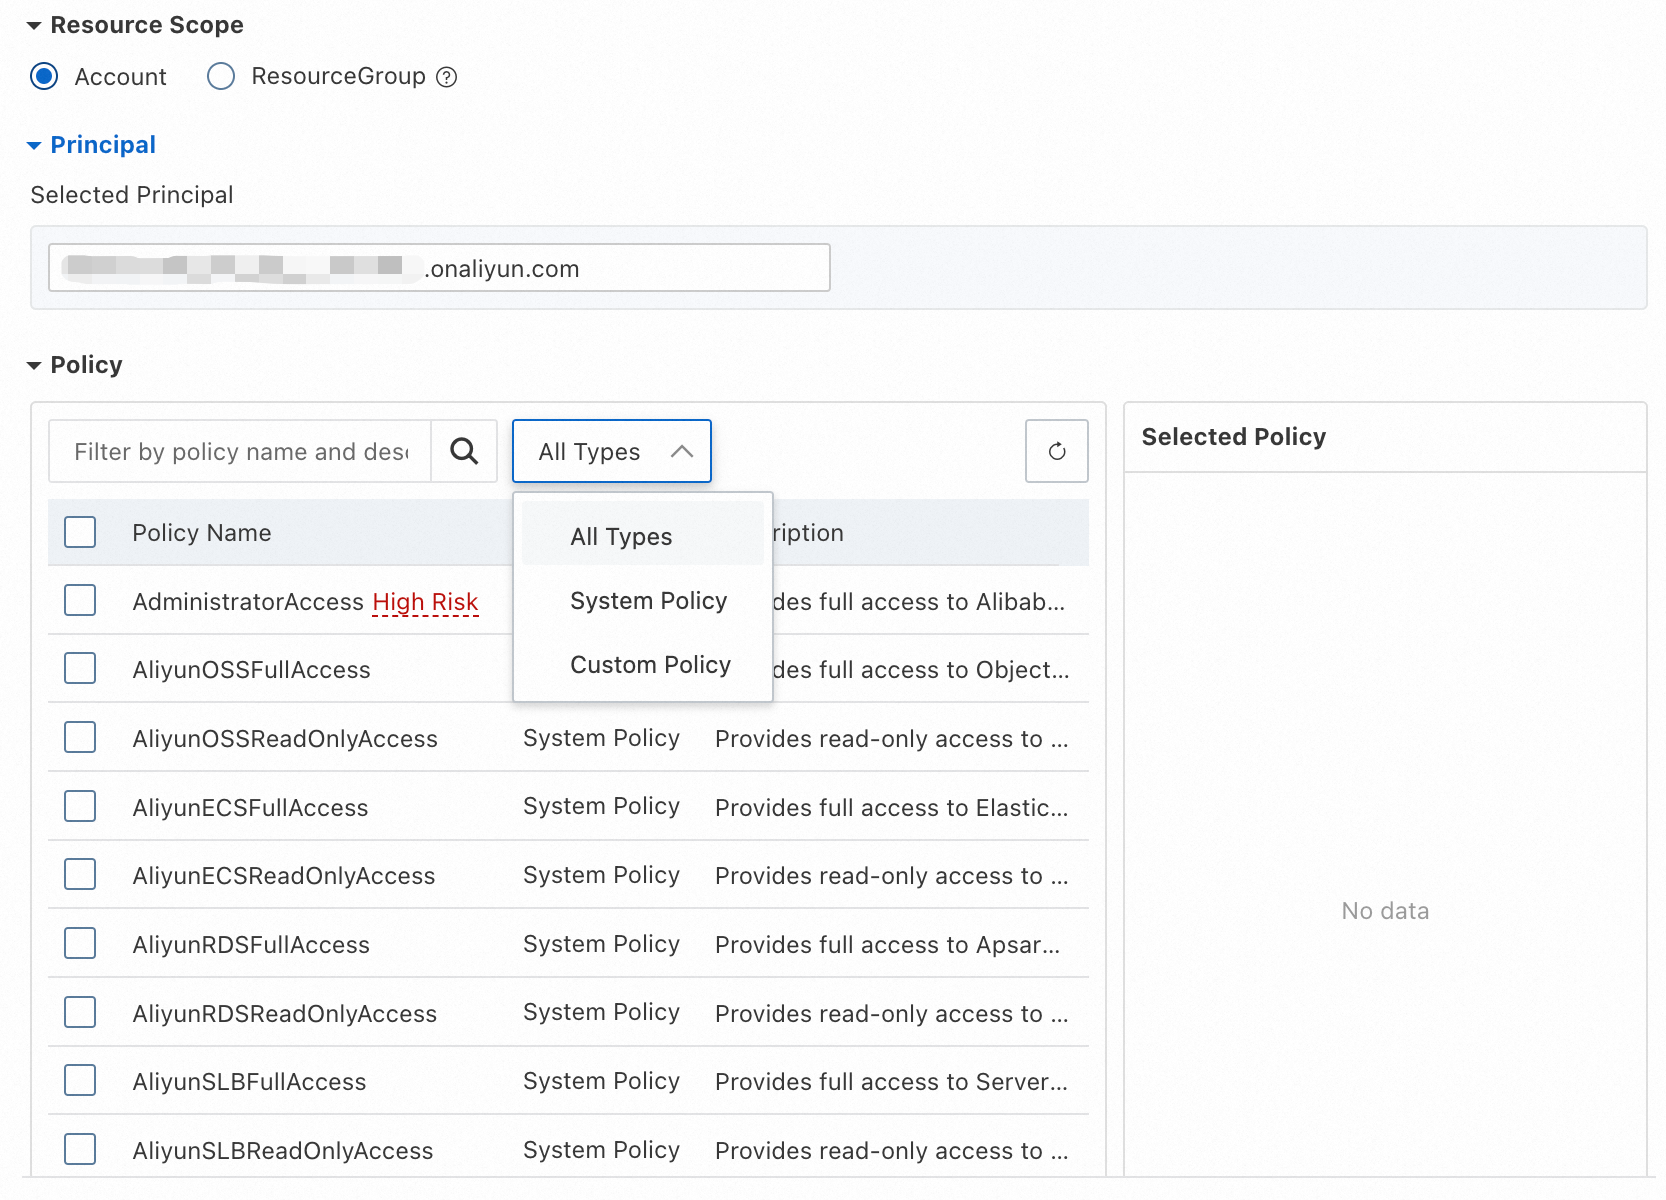Collapse the Policy section
This screenshot has height=1200, width=1666.
coord(34,366)
